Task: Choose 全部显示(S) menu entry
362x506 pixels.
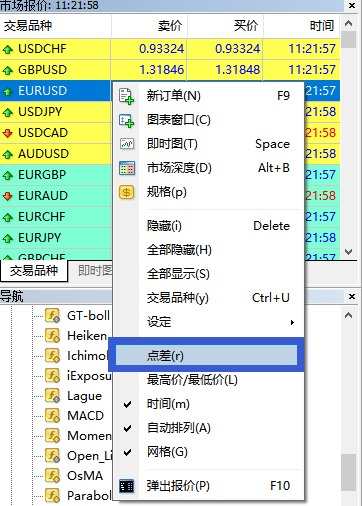Action: point(208,274)
